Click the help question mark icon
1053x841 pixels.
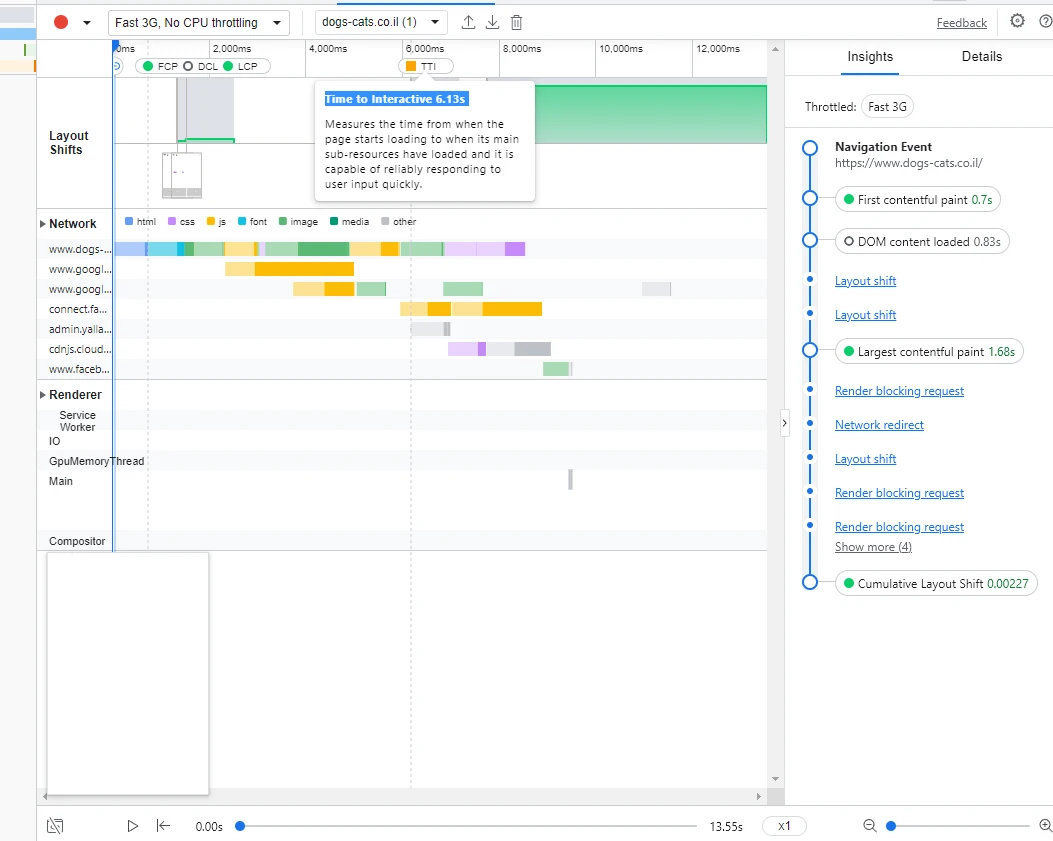tap(1046, 21)
